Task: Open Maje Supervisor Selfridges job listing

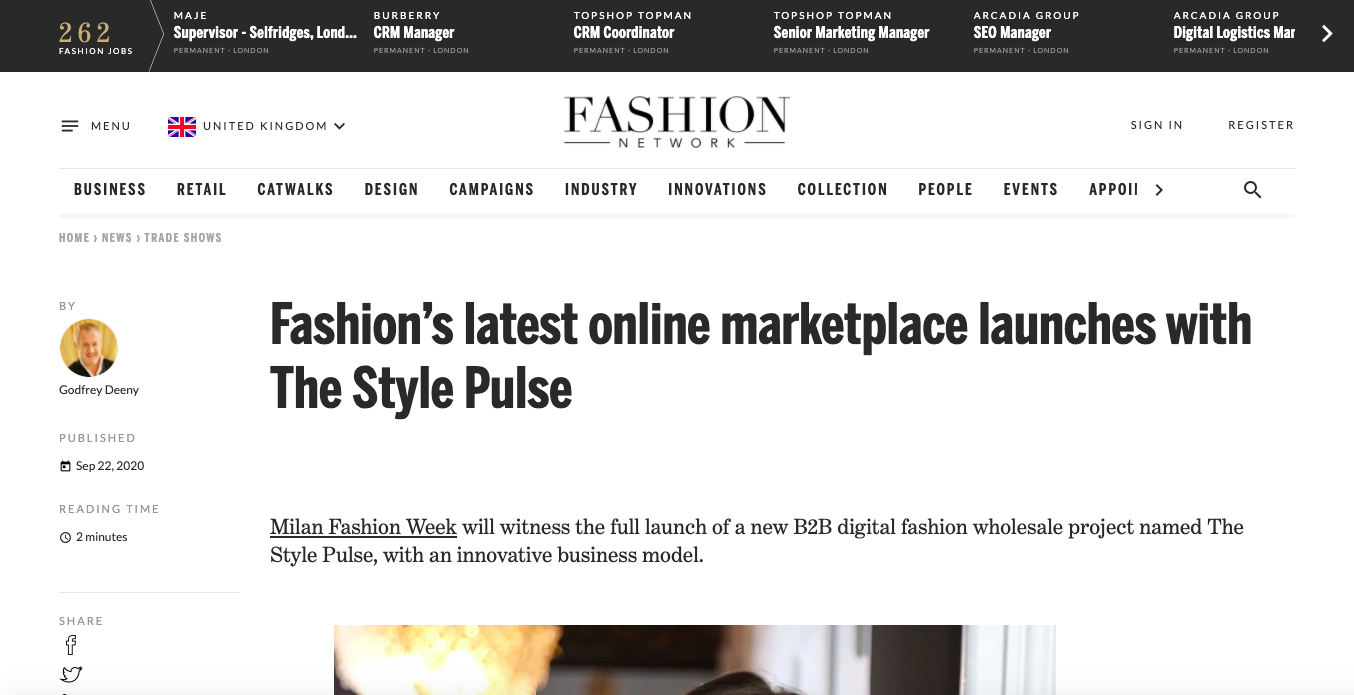Action: pyautogui.click(x=265, y=33)
